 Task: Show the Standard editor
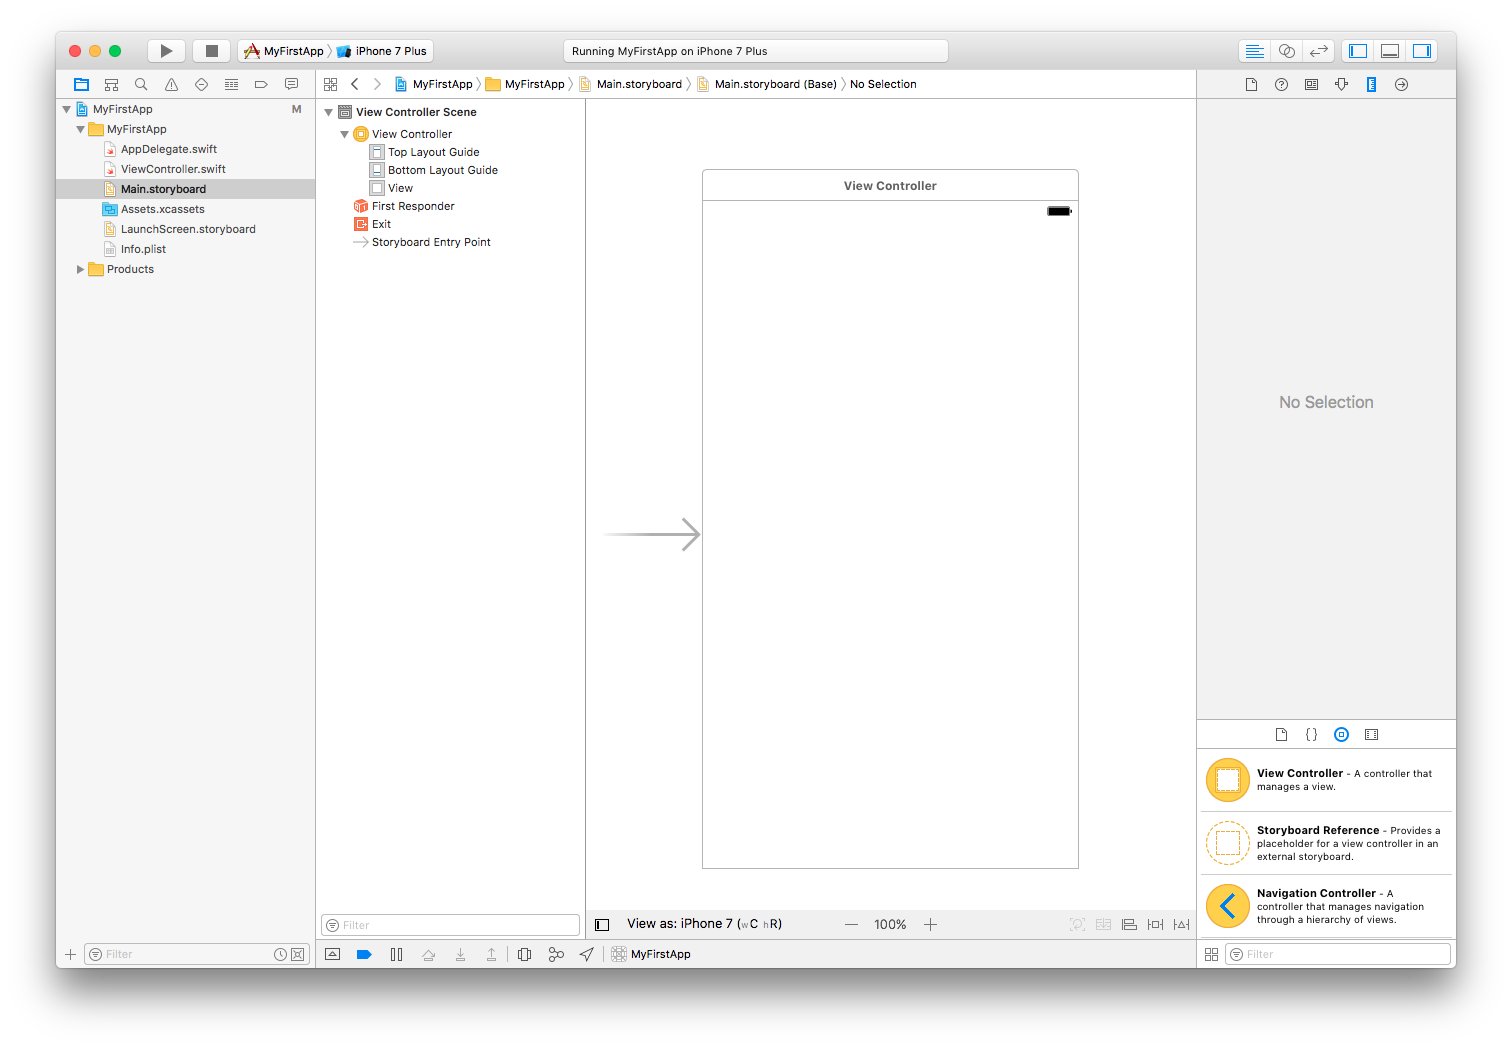tap(1255, 51)
